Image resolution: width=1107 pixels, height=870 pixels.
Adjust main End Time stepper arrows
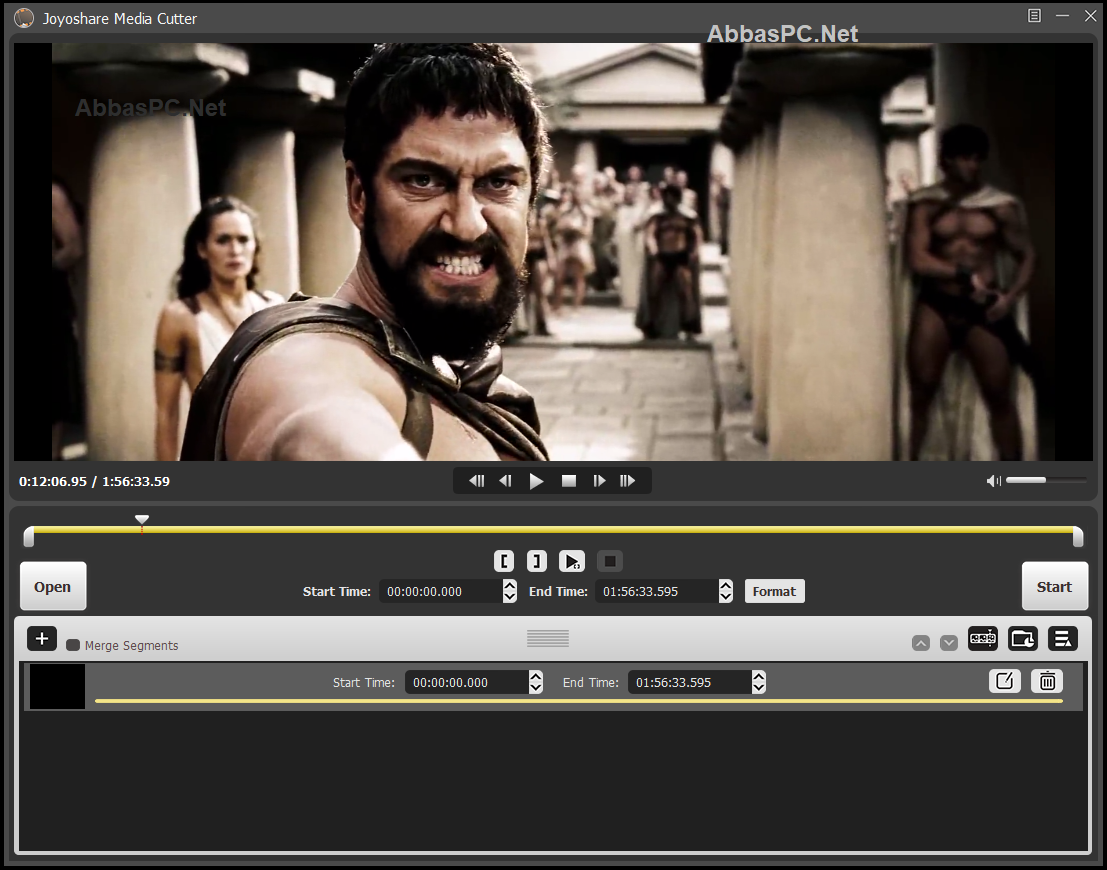click(x=726, y=591)
